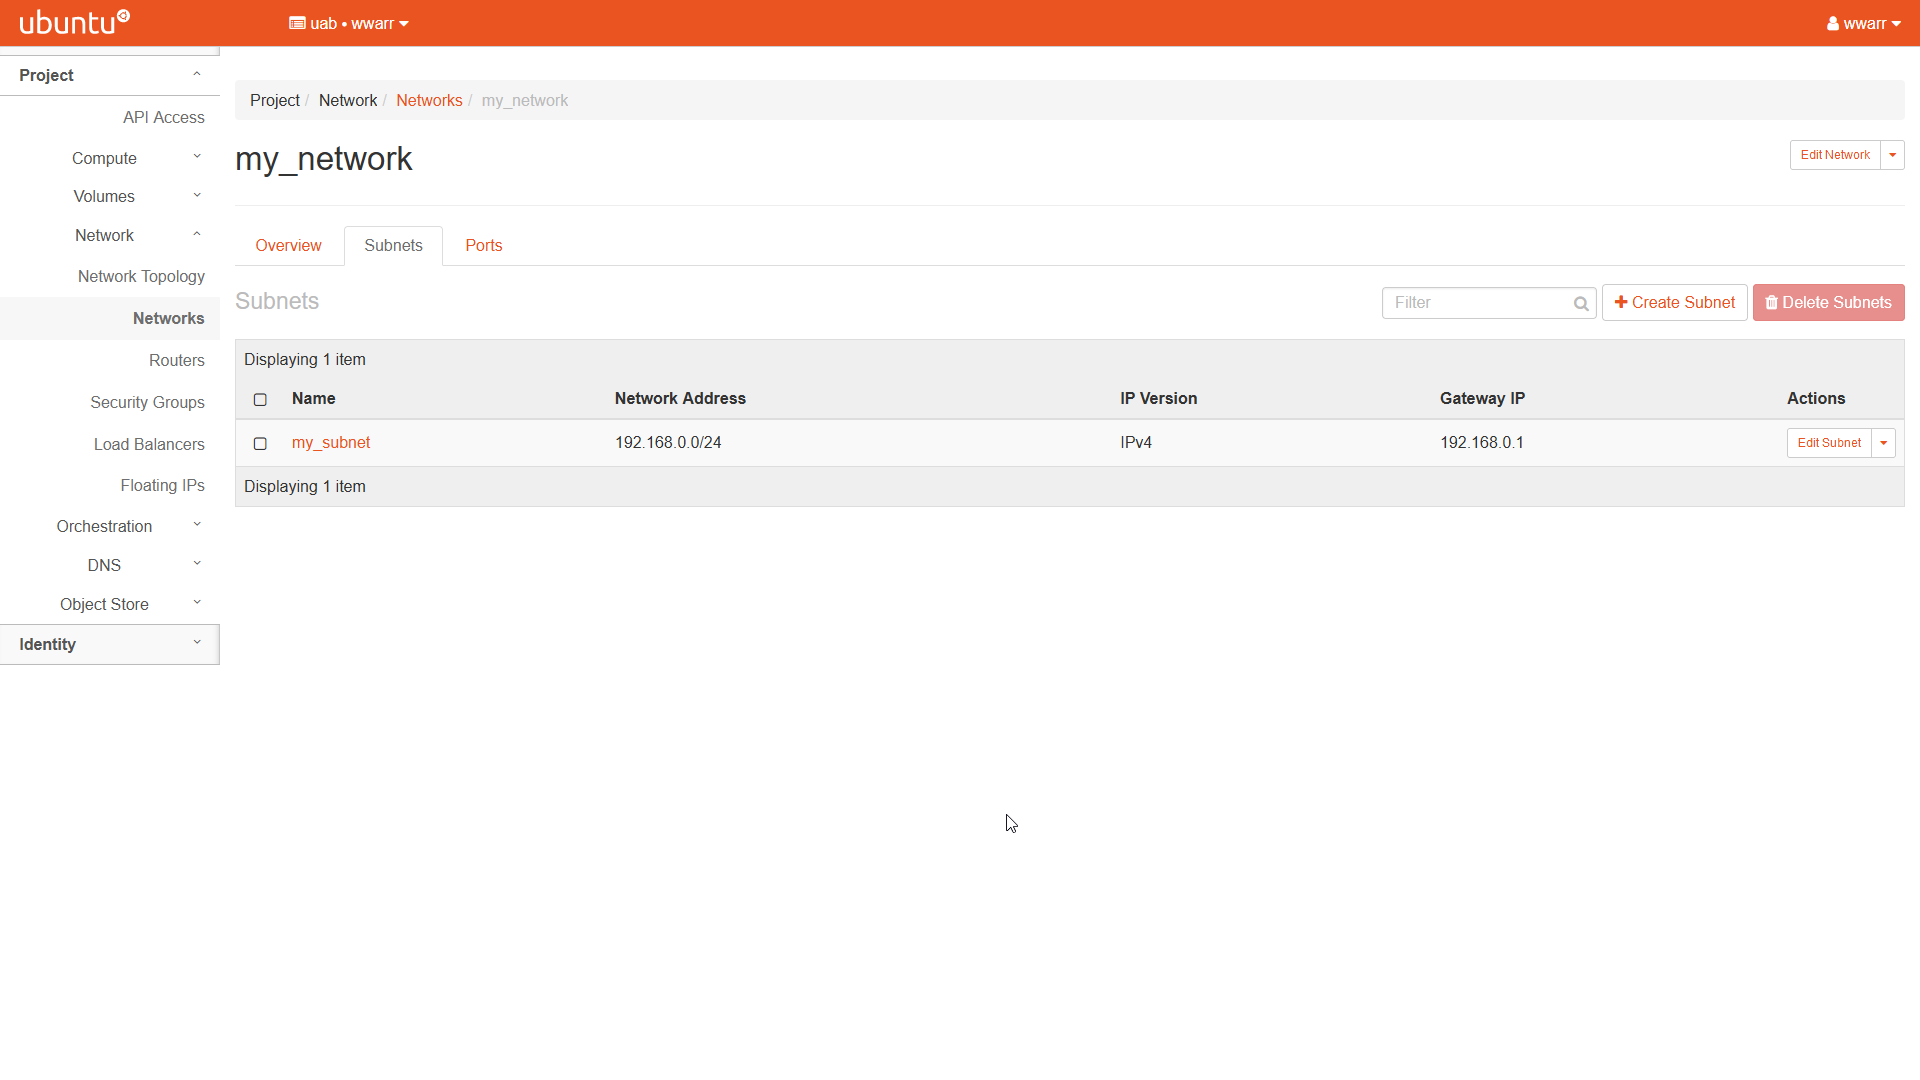
Task: Click the Networks breadcrumb link
Action: click(429, 100)
